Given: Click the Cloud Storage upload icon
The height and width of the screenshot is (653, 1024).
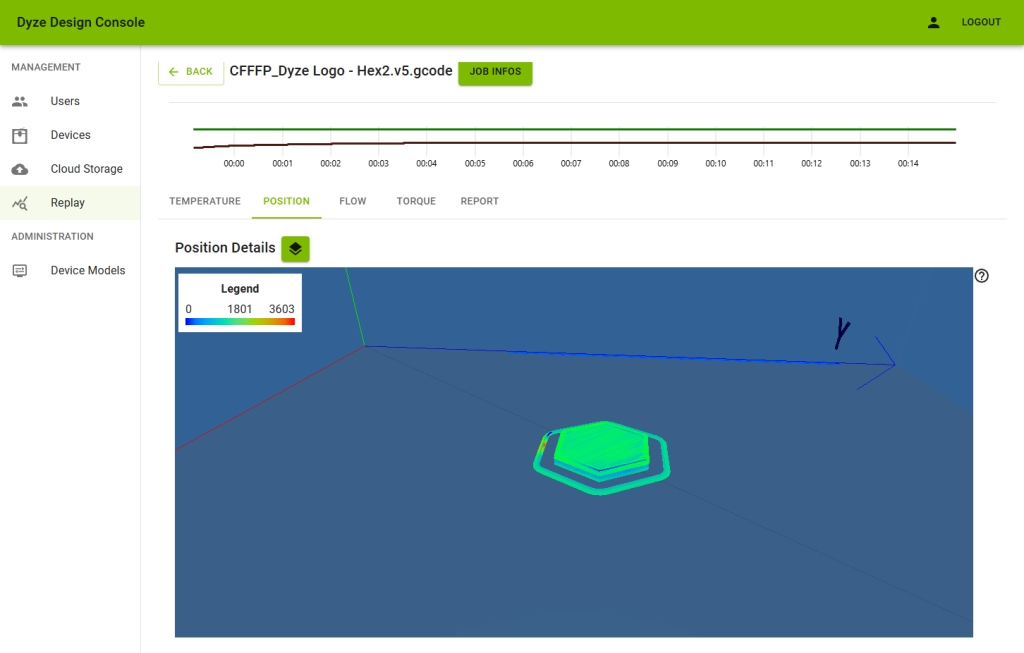Looking at the screenshot, I should (x=20, y=169).
